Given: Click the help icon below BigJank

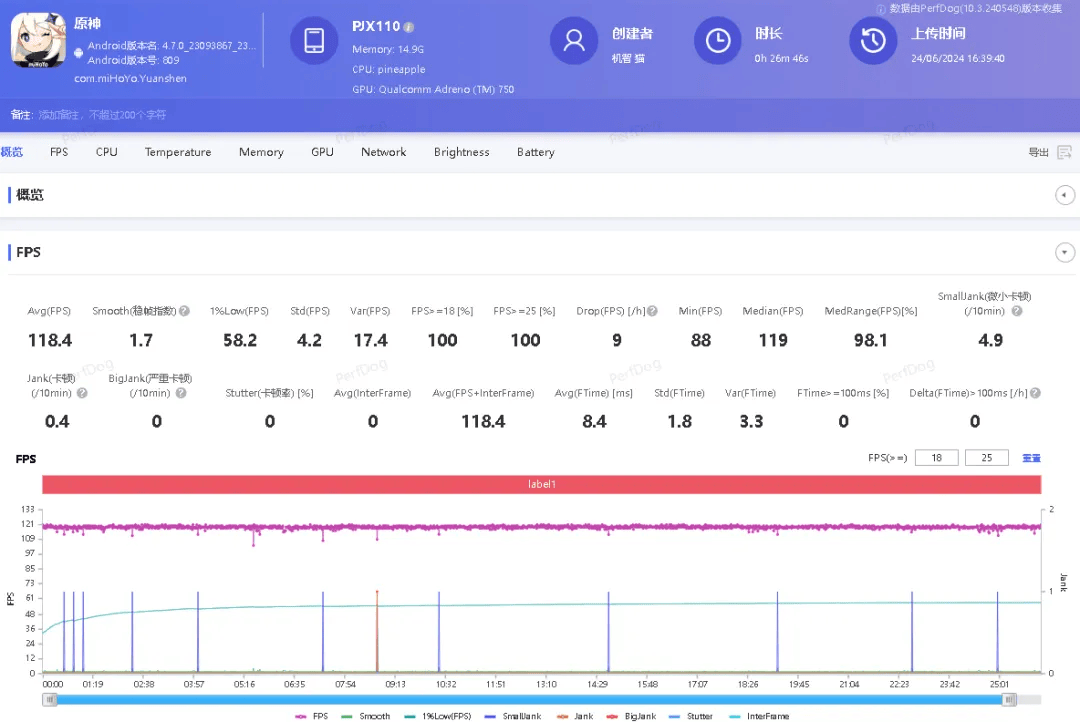Looking at the screenshot, I should 181,393.
